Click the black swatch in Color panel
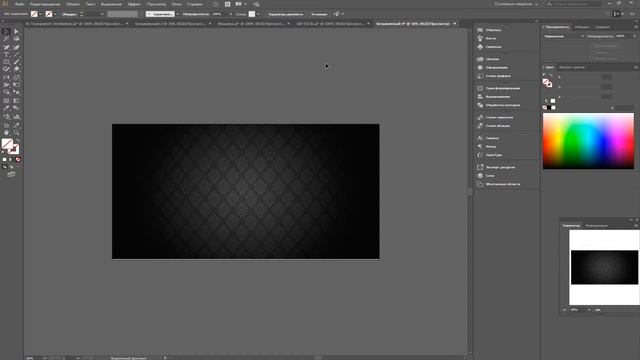 (549, 108)
